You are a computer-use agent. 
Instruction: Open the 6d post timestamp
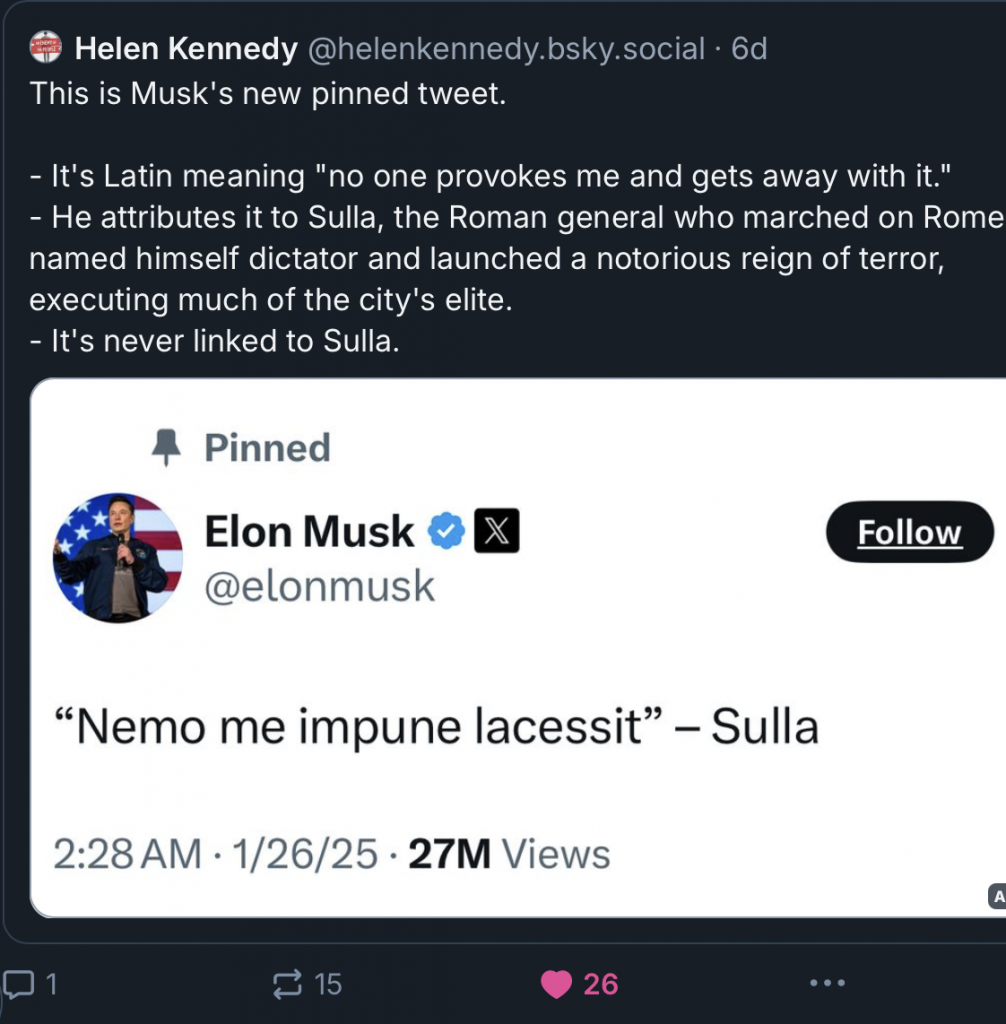(x=749, y=48)
